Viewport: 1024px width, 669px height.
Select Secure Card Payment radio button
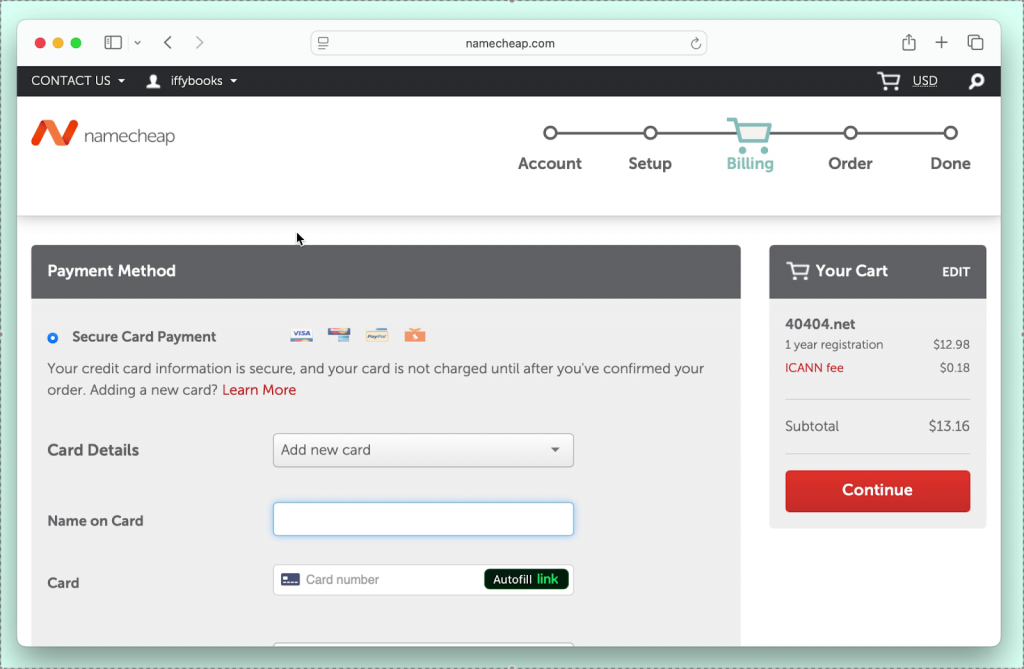pyautogui.click(x=53, y=338)
